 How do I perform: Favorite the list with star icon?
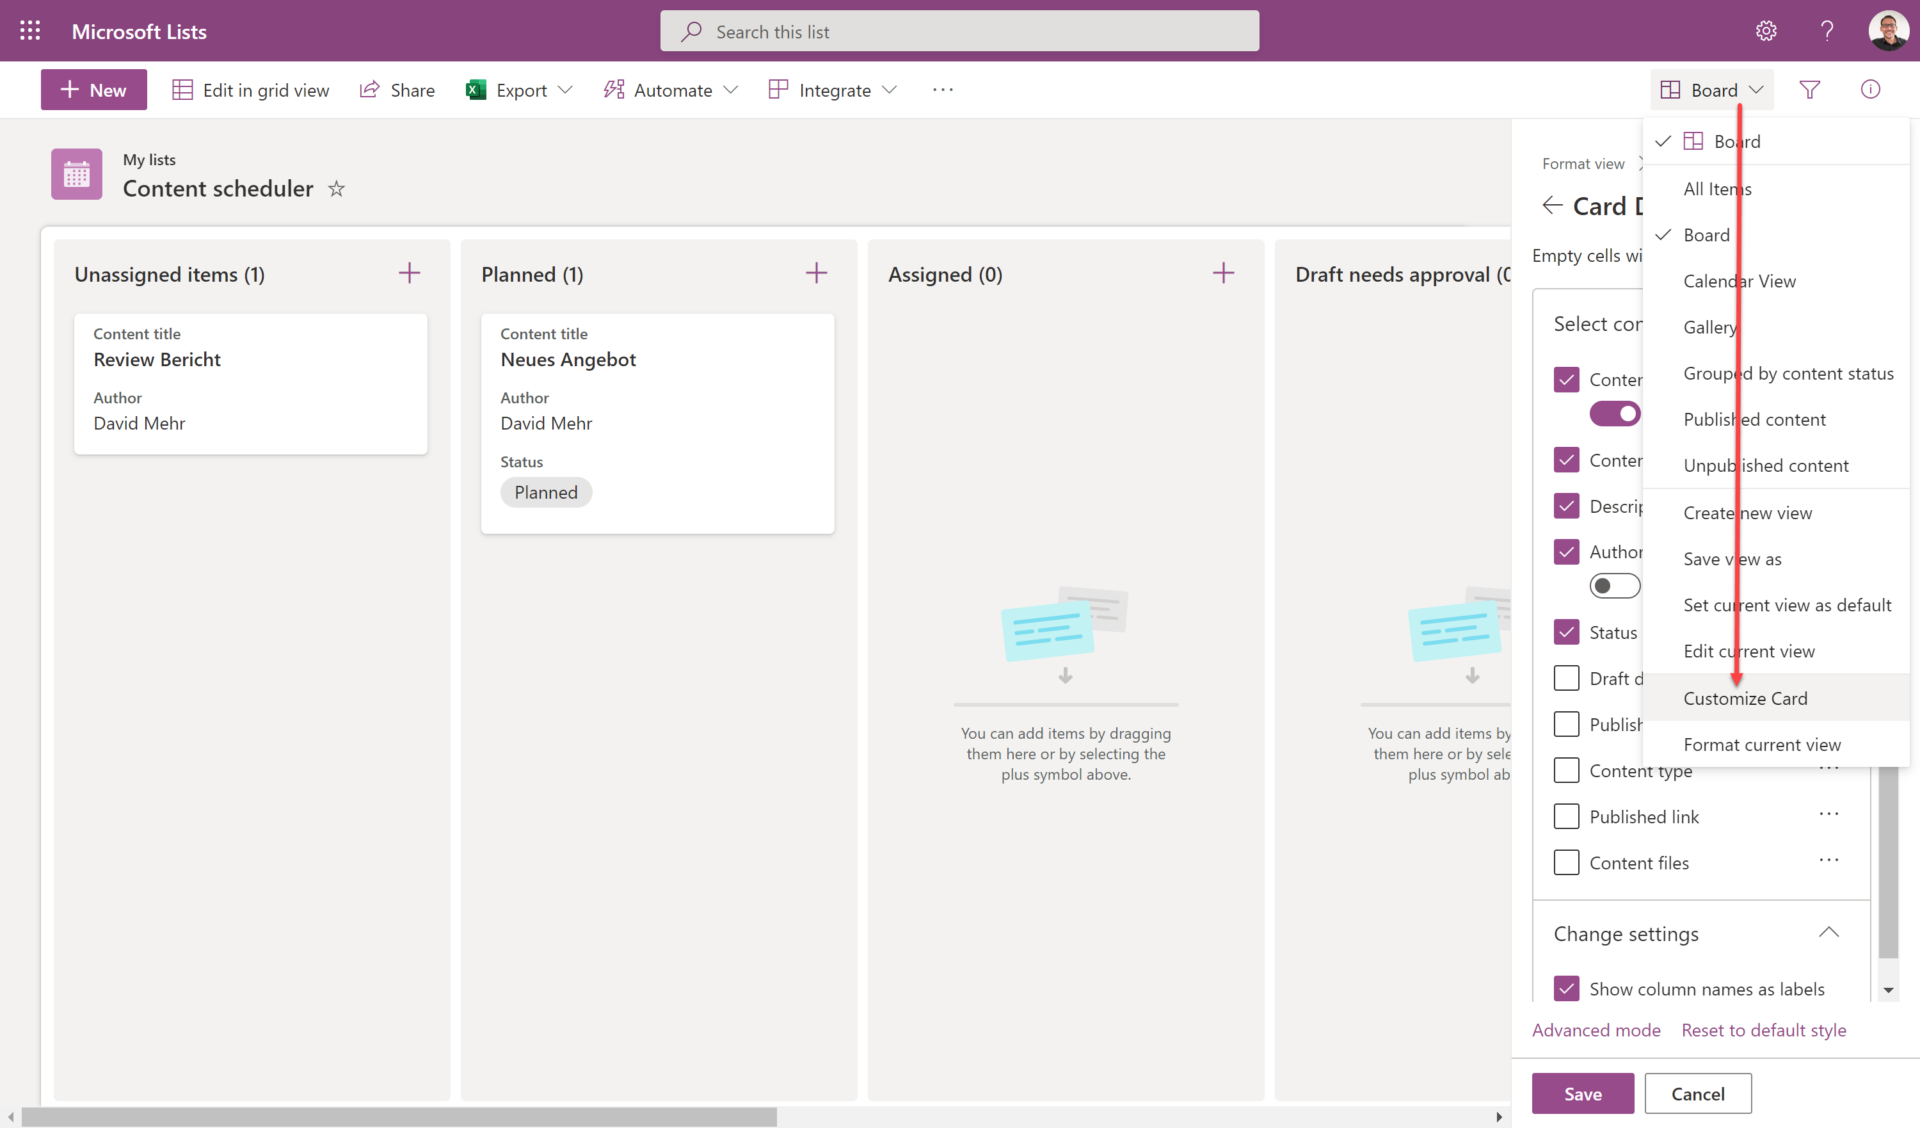coord(337,189)
